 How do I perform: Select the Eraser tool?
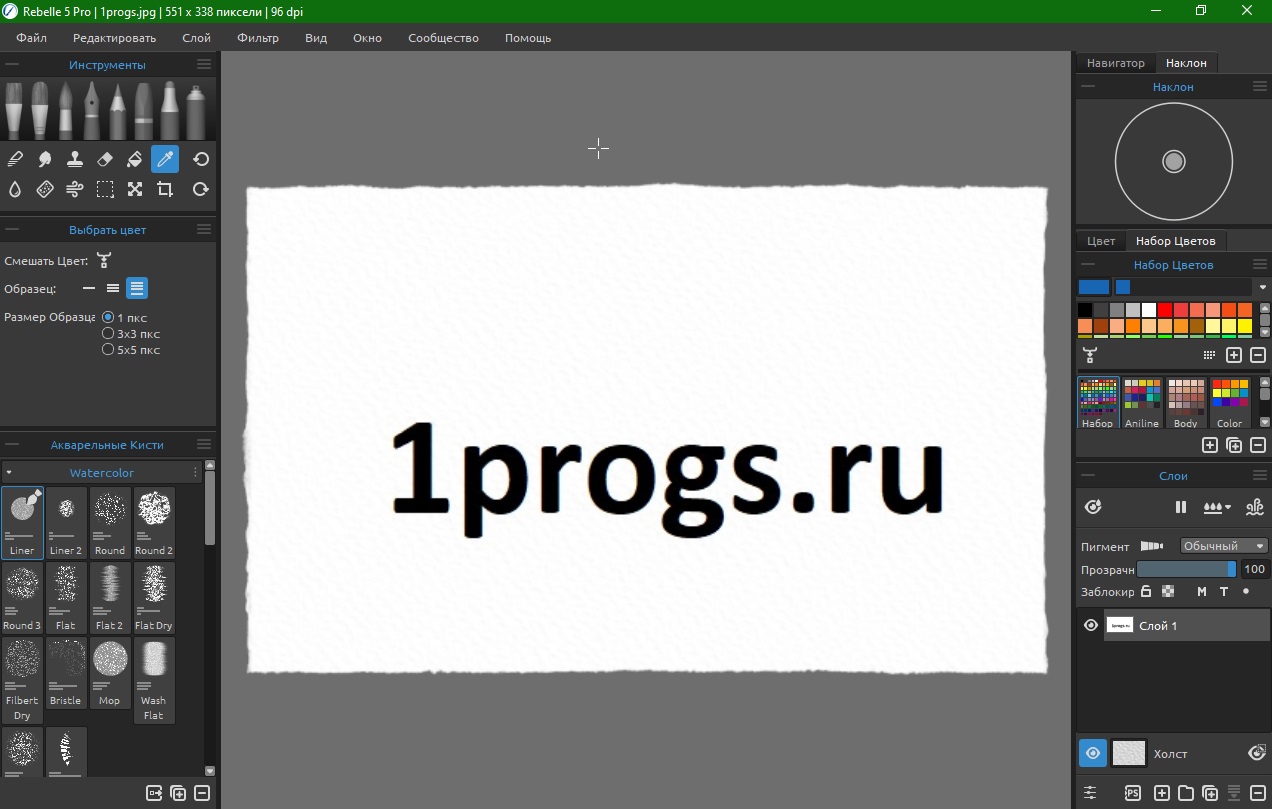coord(105,159)
